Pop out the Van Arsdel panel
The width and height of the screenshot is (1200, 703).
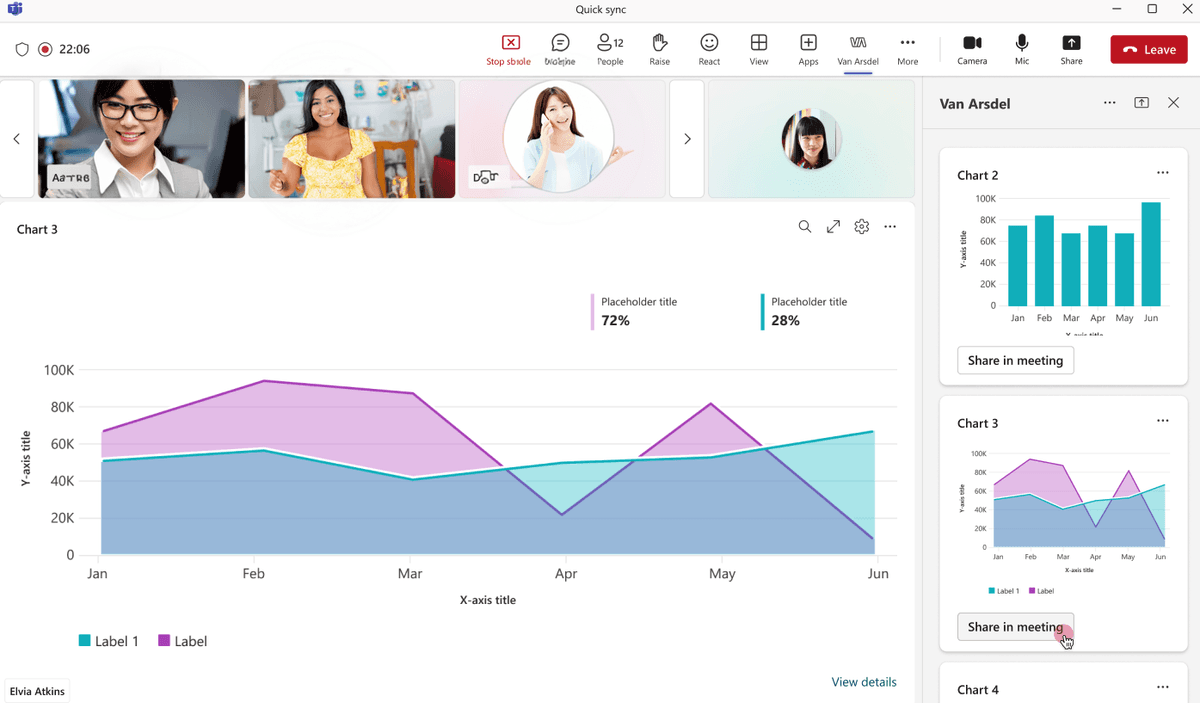(x=1141, y=103)
